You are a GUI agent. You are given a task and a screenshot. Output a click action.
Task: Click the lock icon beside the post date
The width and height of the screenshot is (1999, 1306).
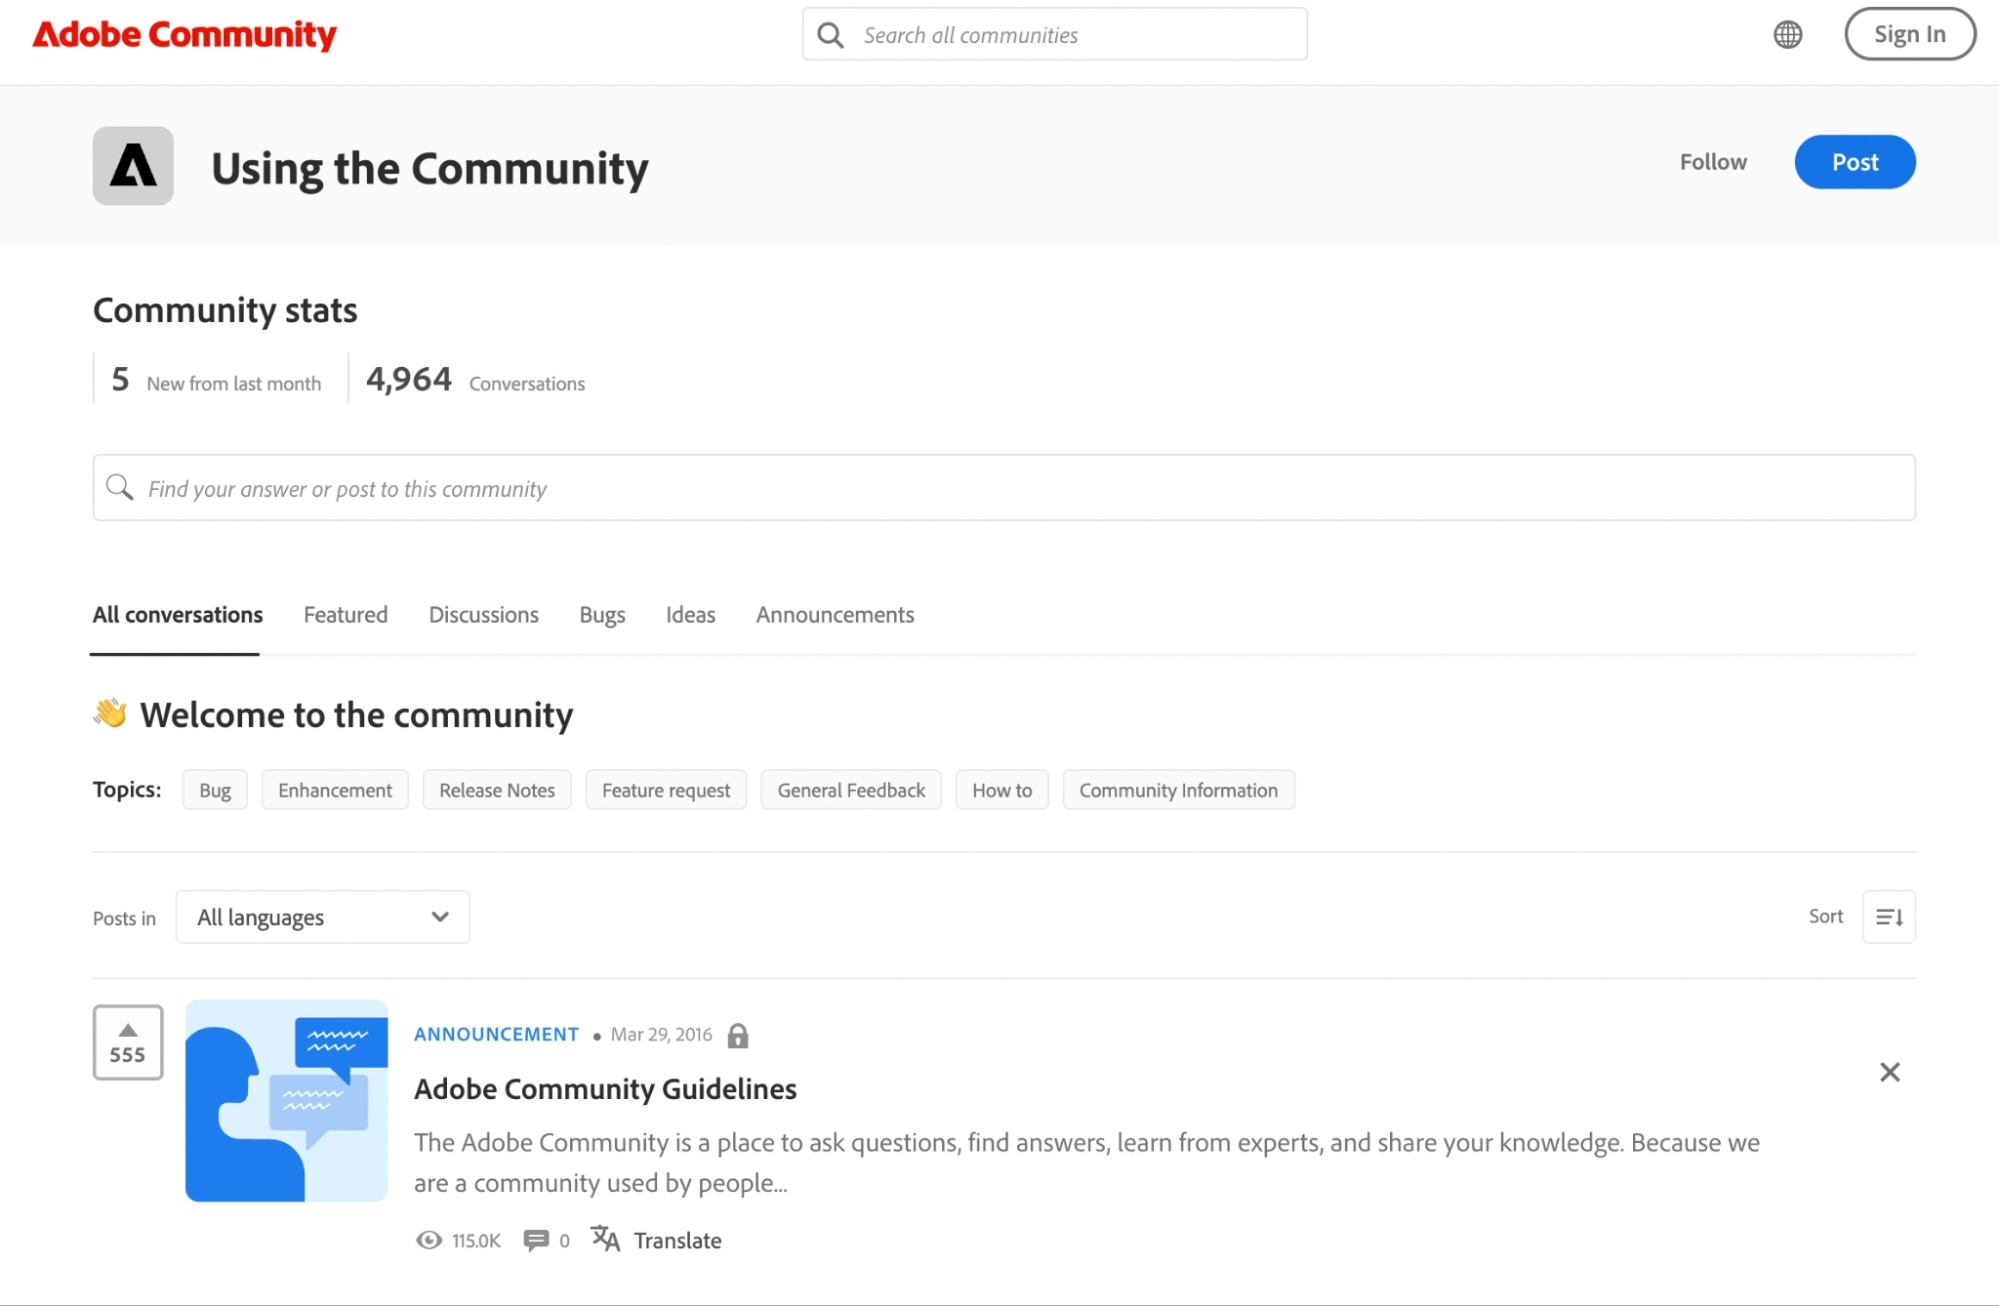738,1035
